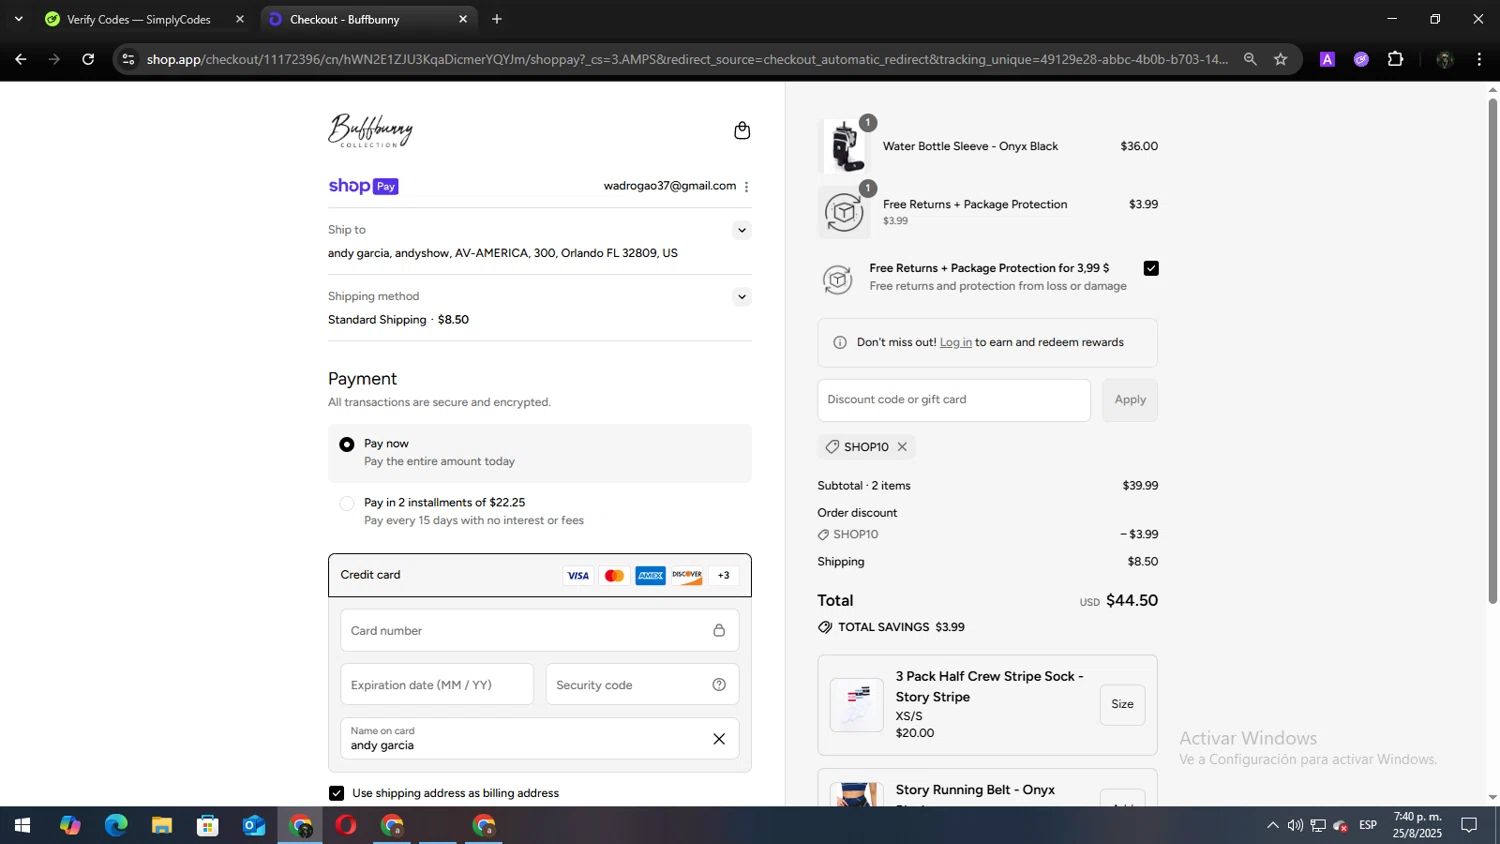Click the Mastercard icon
The width and height of the screenshot is (1500, 844).
coord(614,576)
